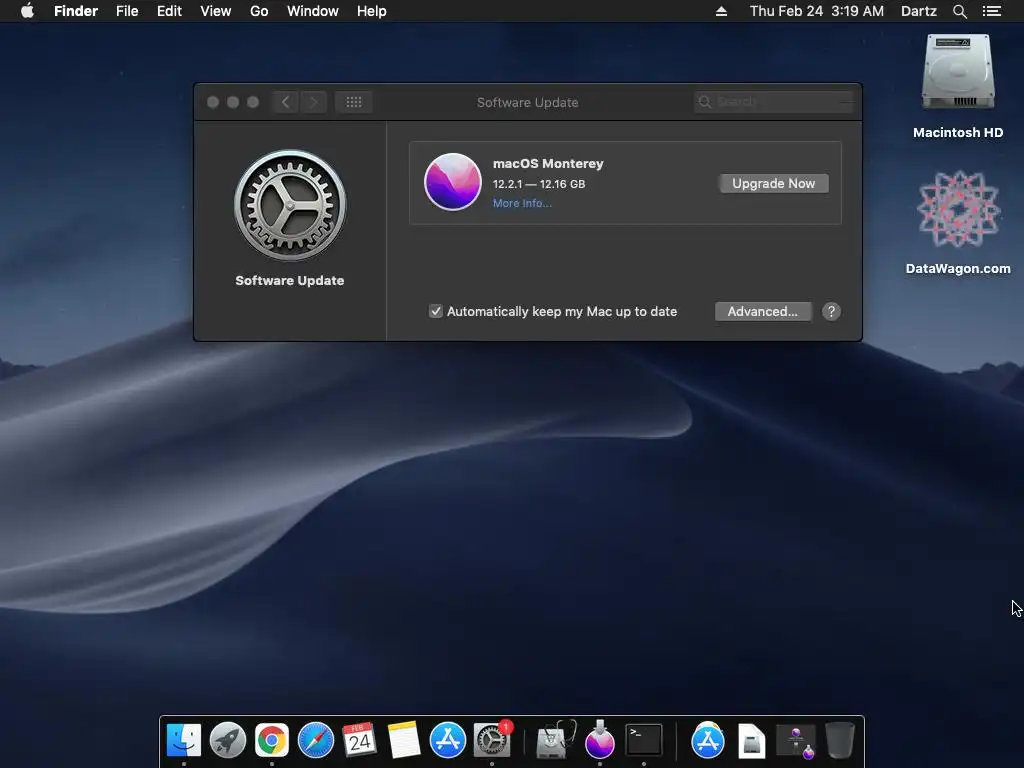Open the Dock stack beside Trash
Image resolution: width=1024 pixels, height=768 pixels.
pos(795,741)
